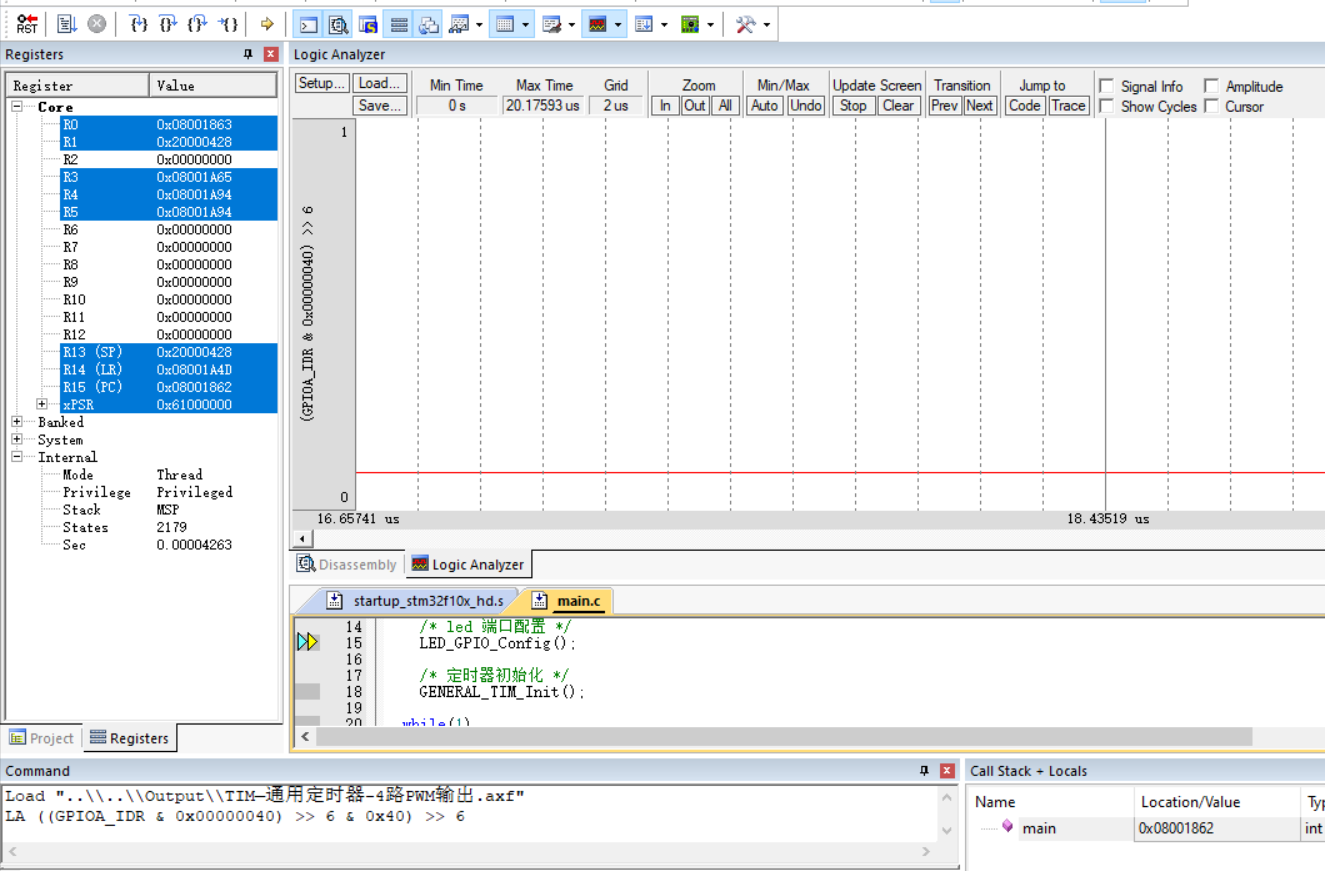Check the Amplitude option in Logic Analyzer
The height and width of the screenshot is (871, 1325).
tap(1211, 86)
